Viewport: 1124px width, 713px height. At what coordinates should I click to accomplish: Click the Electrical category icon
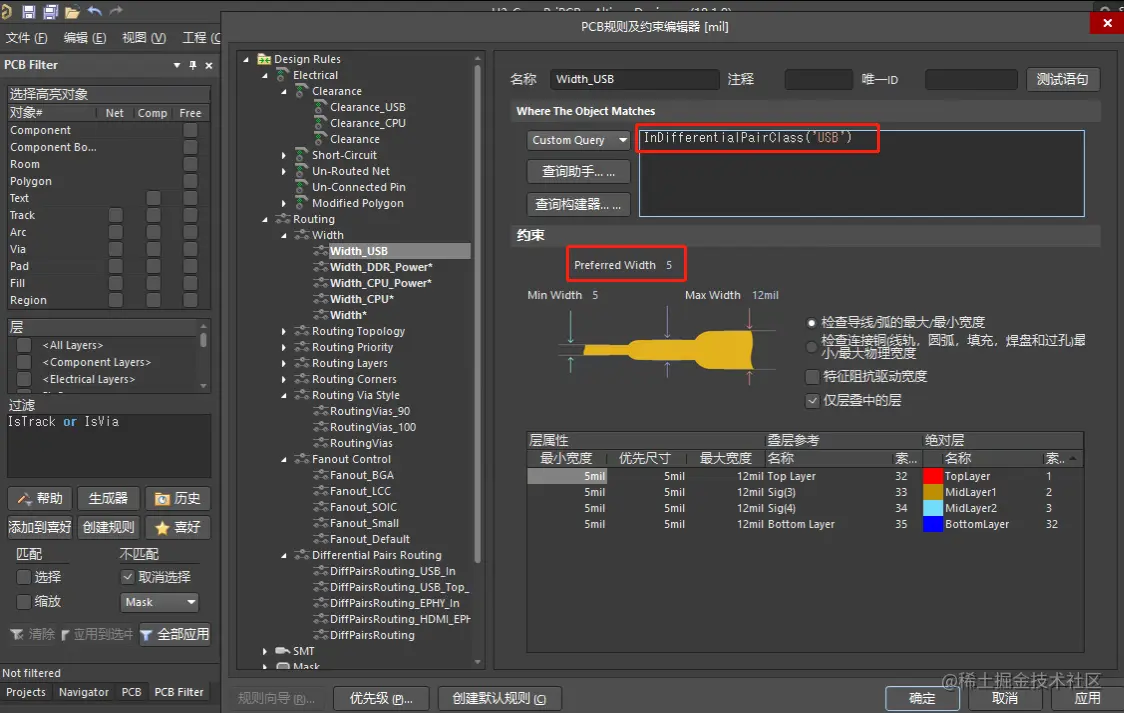point(282,75)
